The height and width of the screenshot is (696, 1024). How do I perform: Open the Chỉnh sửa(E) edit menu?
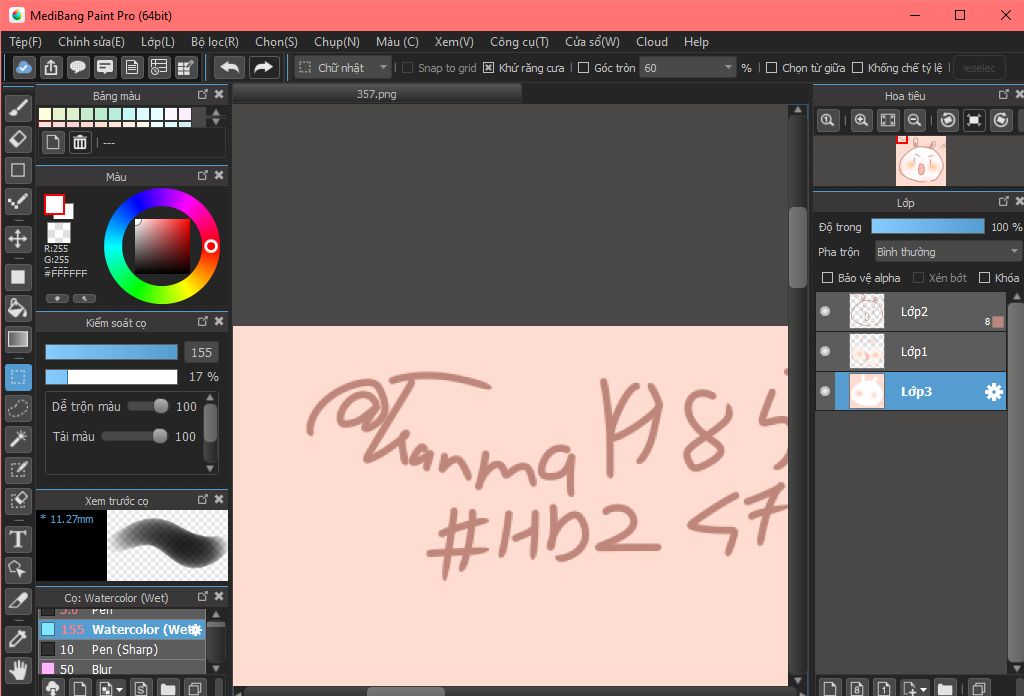click(91, 42)
